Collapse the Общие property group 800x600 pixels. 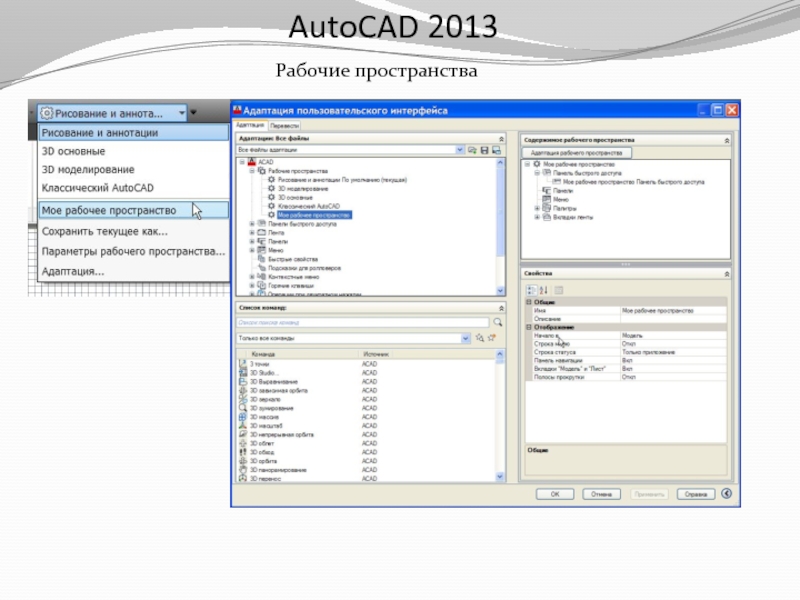tap(529, 302)
